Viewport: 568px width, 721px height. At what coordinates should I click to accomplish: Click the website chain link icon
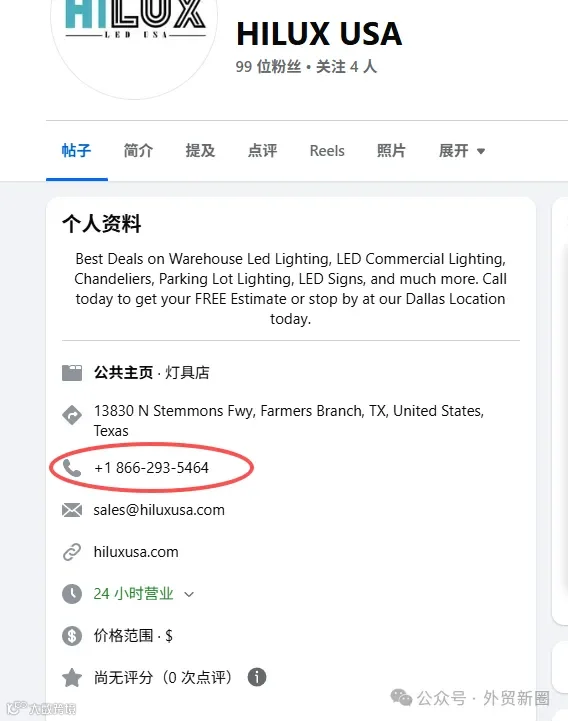coord(72,552)
